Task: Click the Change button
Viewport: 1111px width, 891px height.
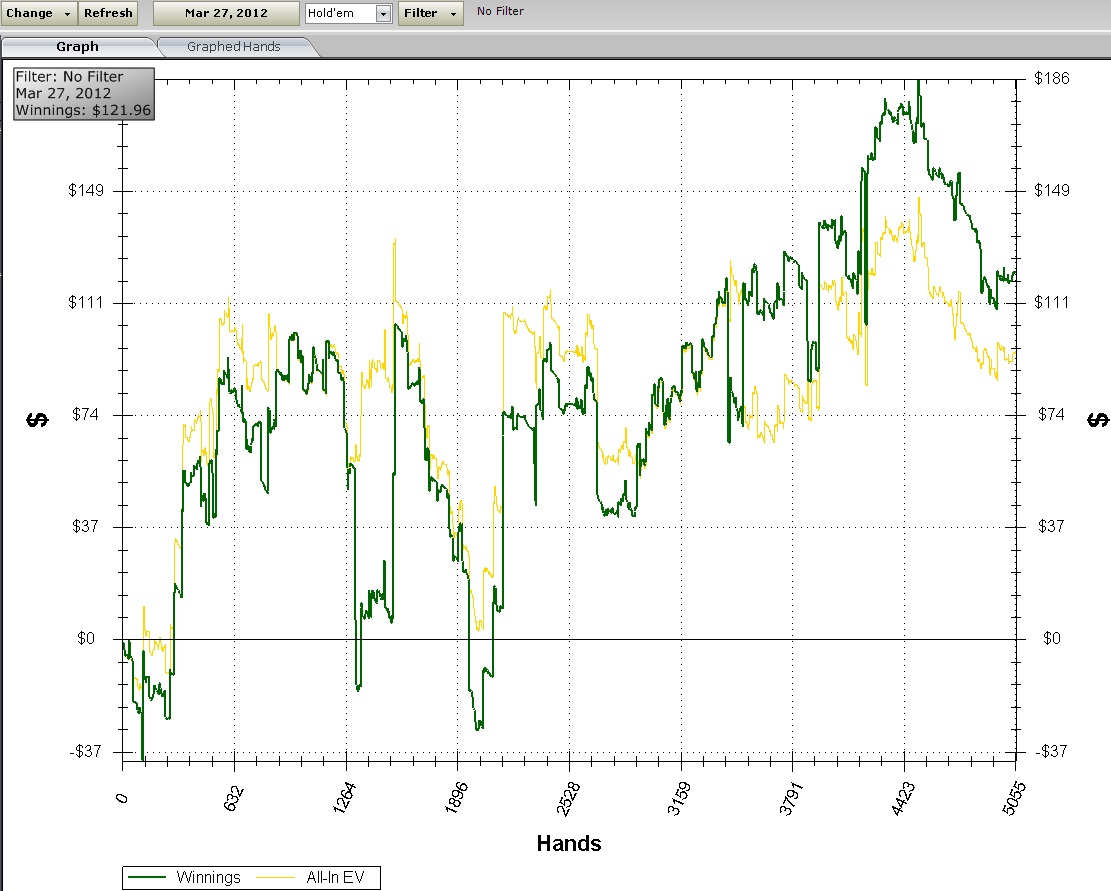Action: pyautogui.click(x=30, y=13)
